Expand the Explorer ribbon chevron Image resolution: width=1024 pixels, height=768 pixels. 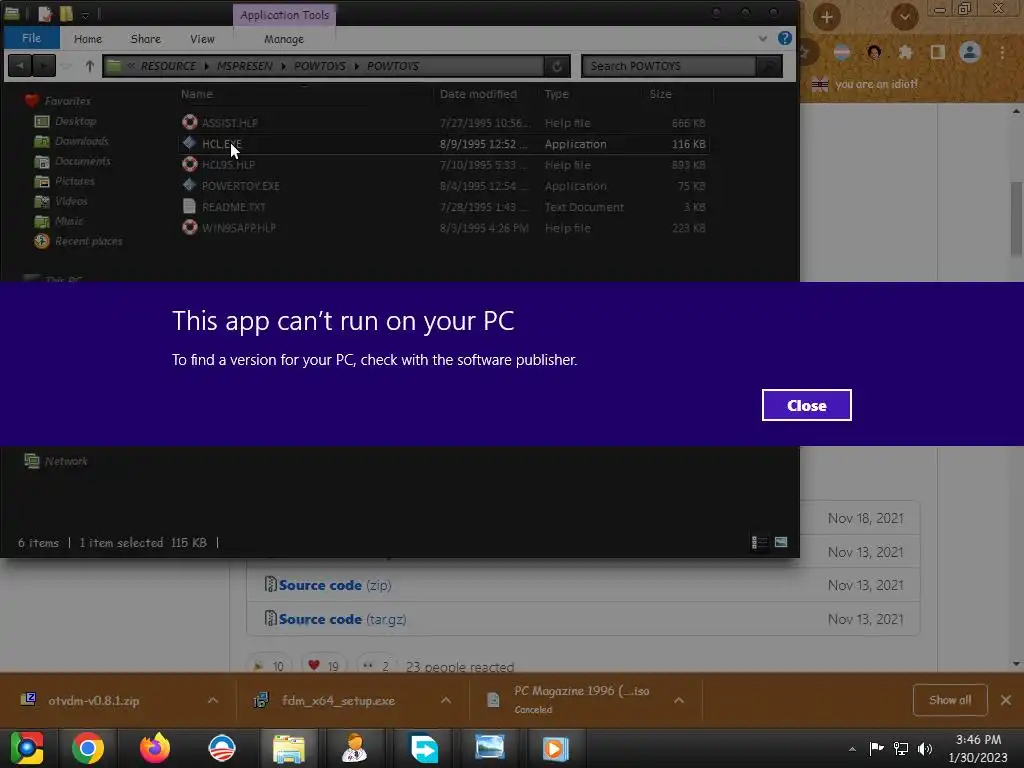pyautogui.click(x=763, y=39)
